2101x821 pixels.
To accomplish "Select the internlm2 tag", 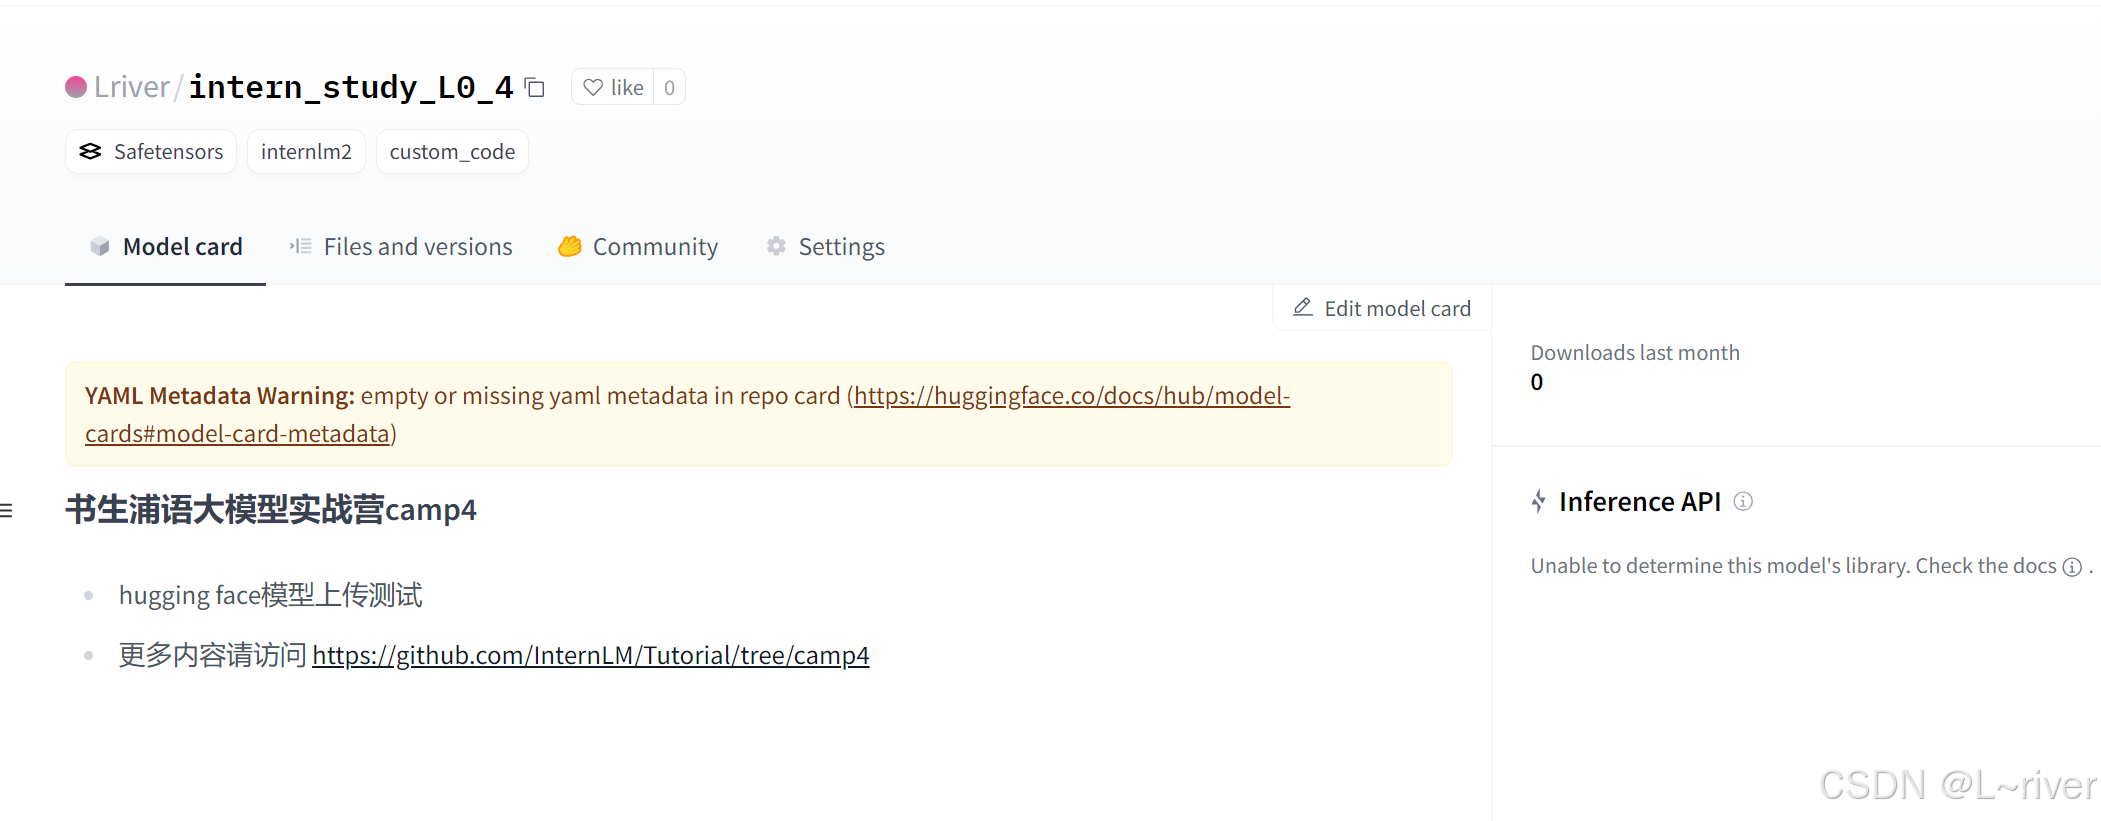I will 306,151.
